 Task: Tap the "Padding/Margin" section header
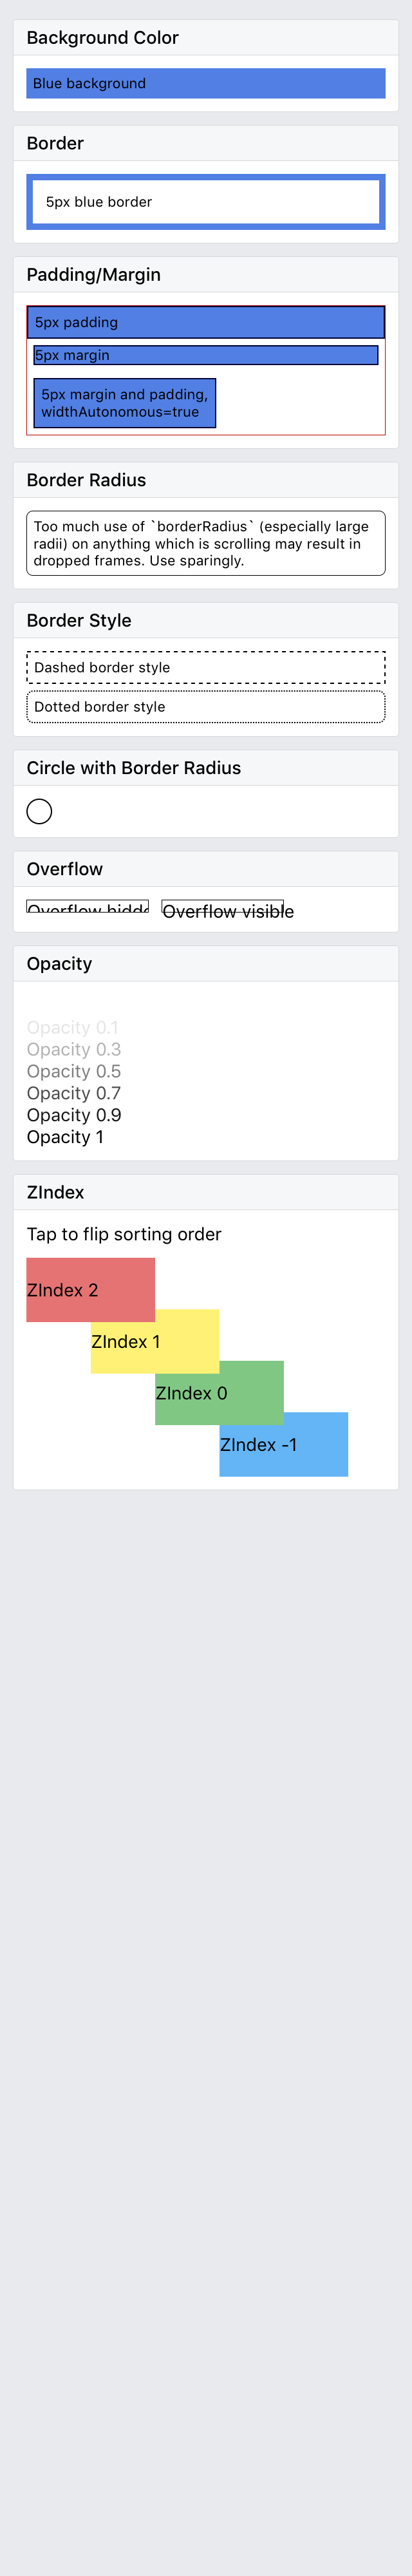[x=93, y=275]
